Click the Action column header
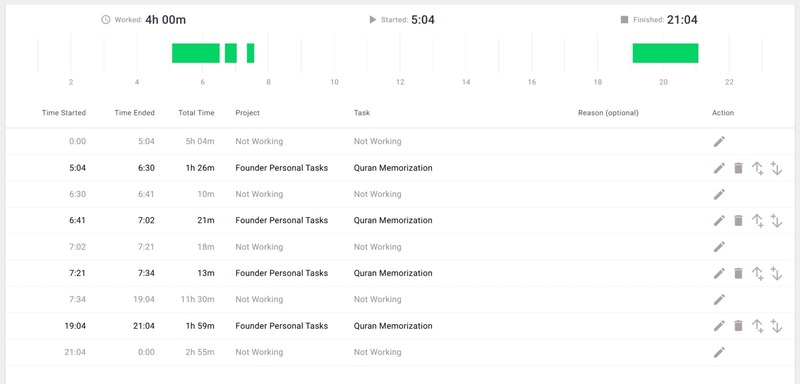 pyautogui.click(x=723, y=113)
